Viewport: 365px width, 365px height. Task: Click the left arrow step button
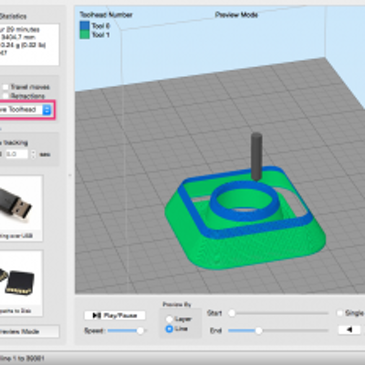(x=349, y=330)
